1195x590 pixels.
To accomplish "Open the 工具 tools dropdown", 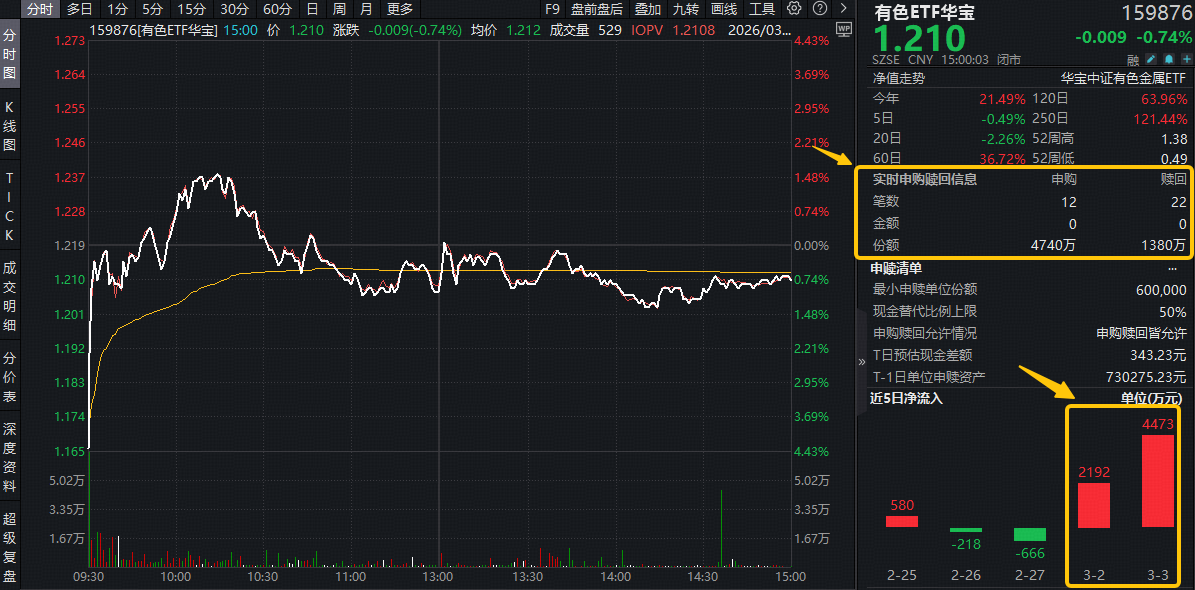I will pyautogui.click(x=762, y=9).
